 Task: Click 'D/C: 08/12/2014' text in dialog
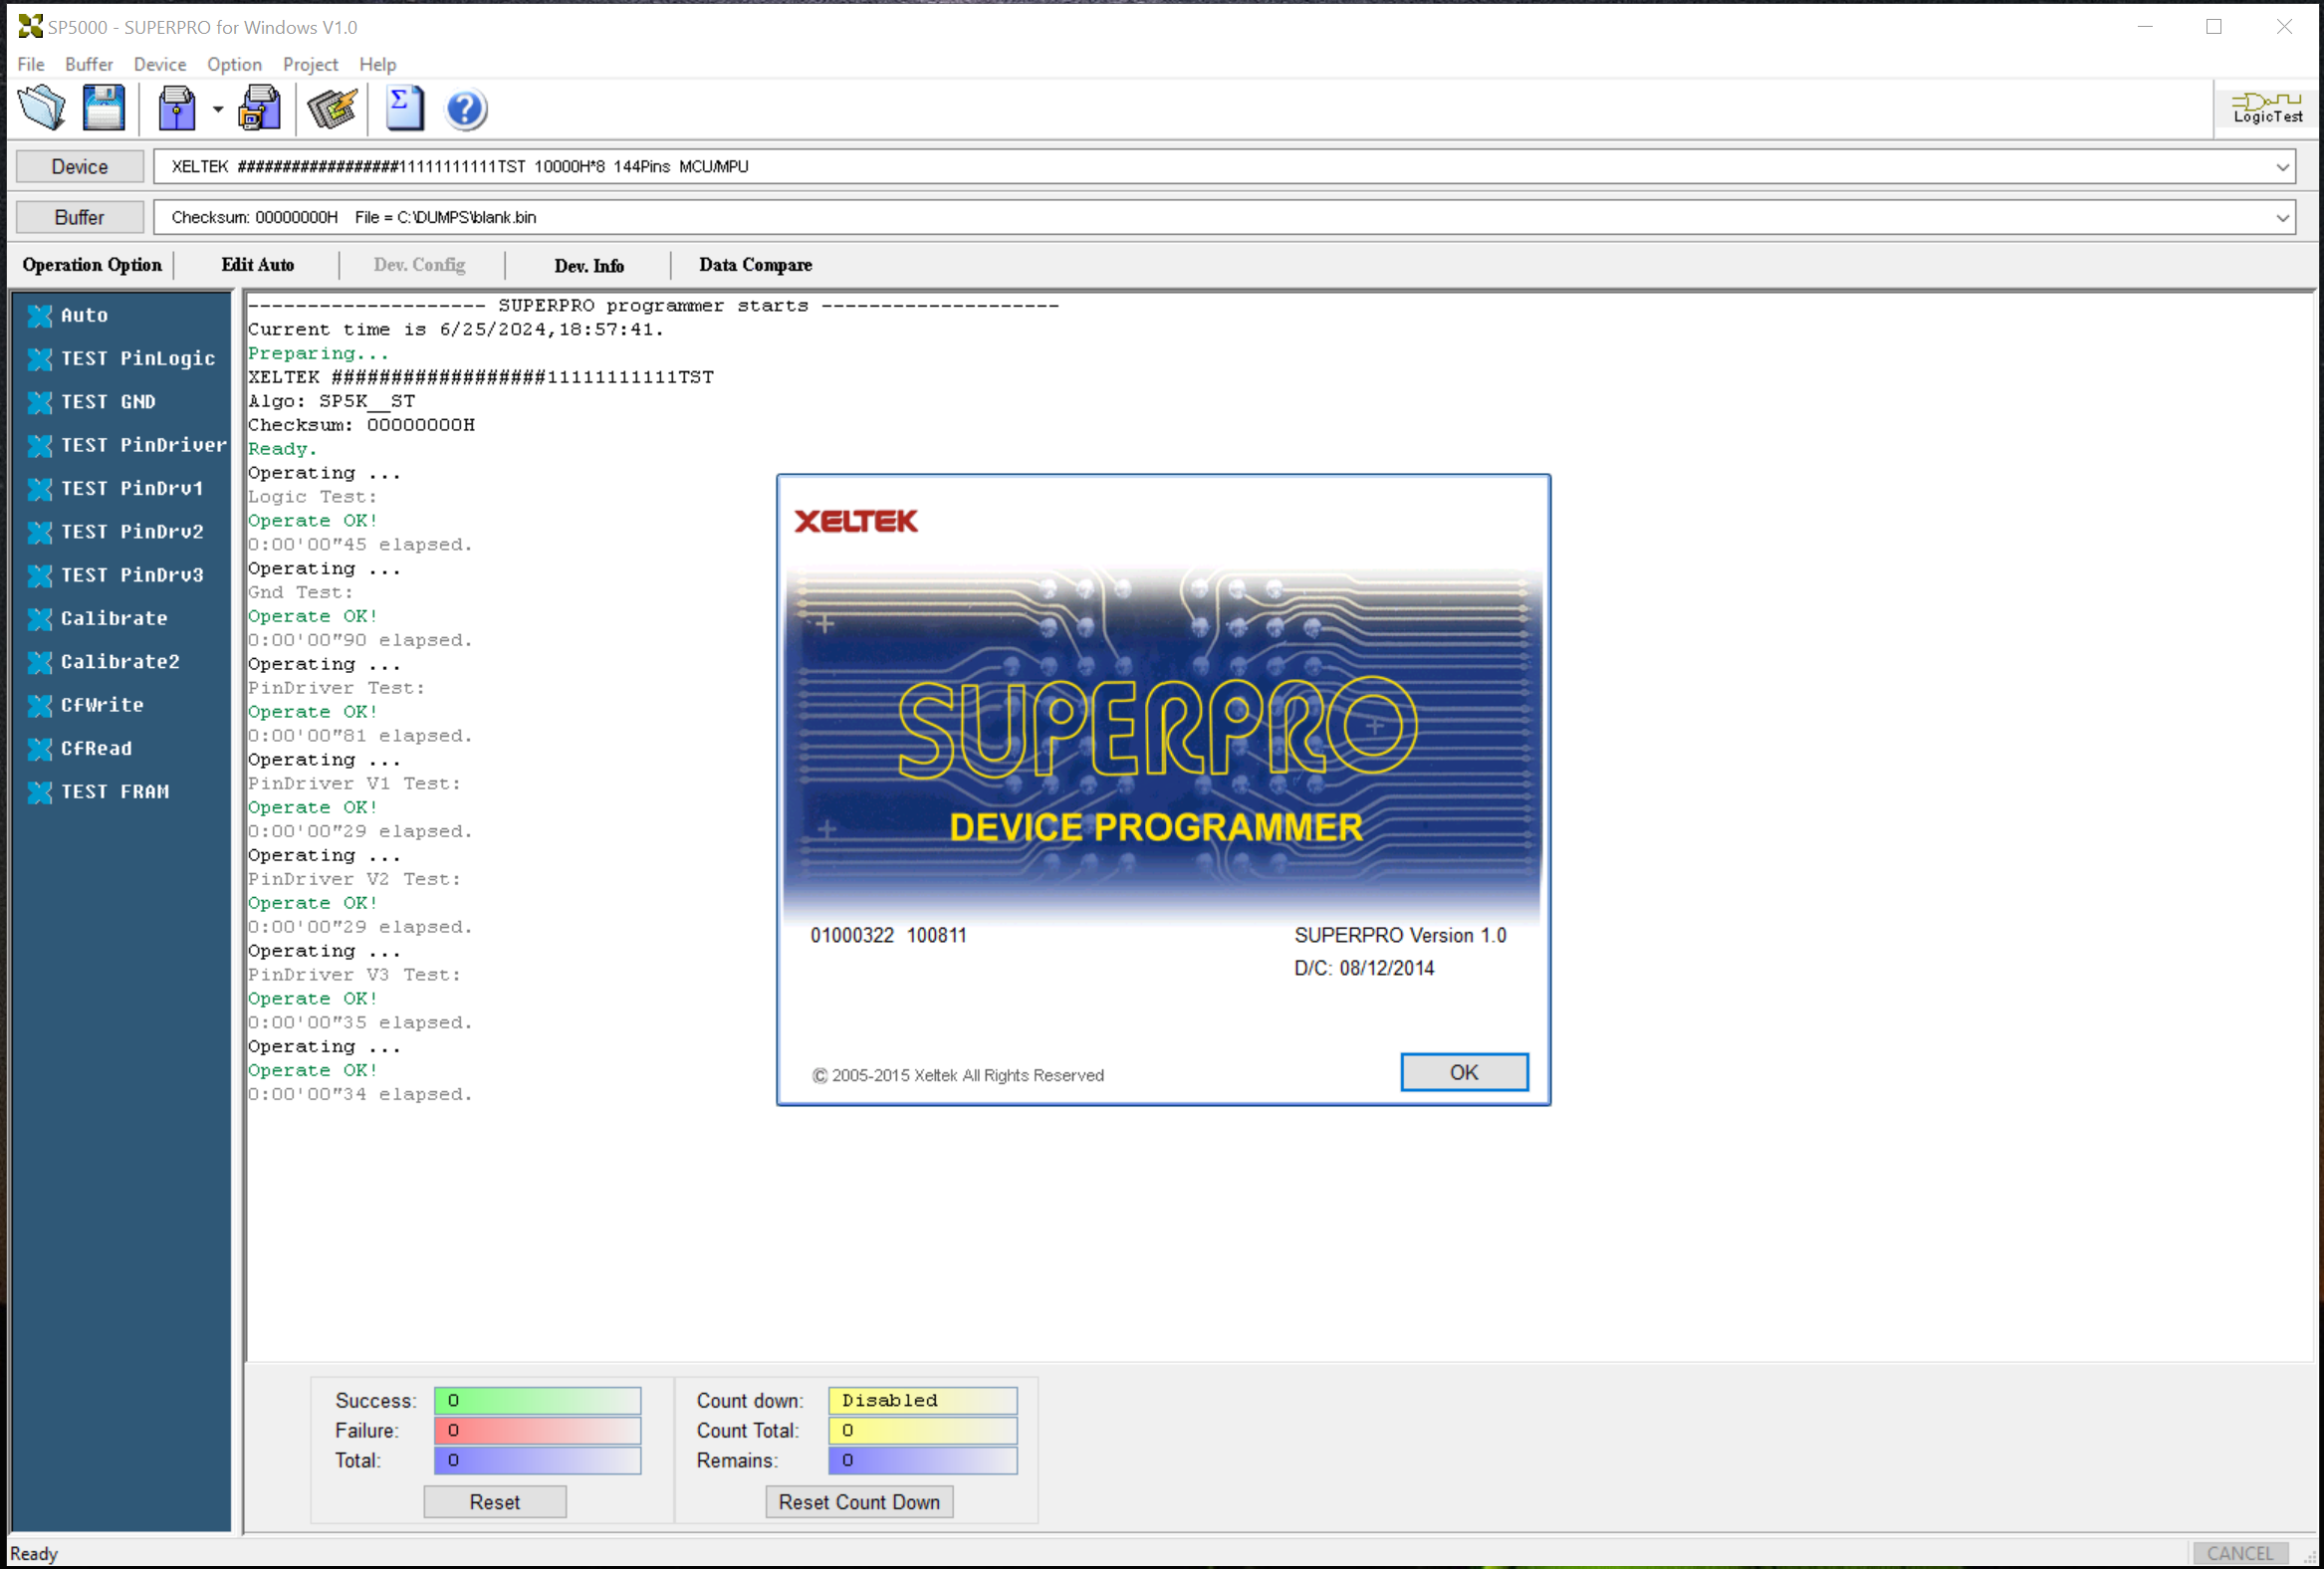click(1364, 968)
